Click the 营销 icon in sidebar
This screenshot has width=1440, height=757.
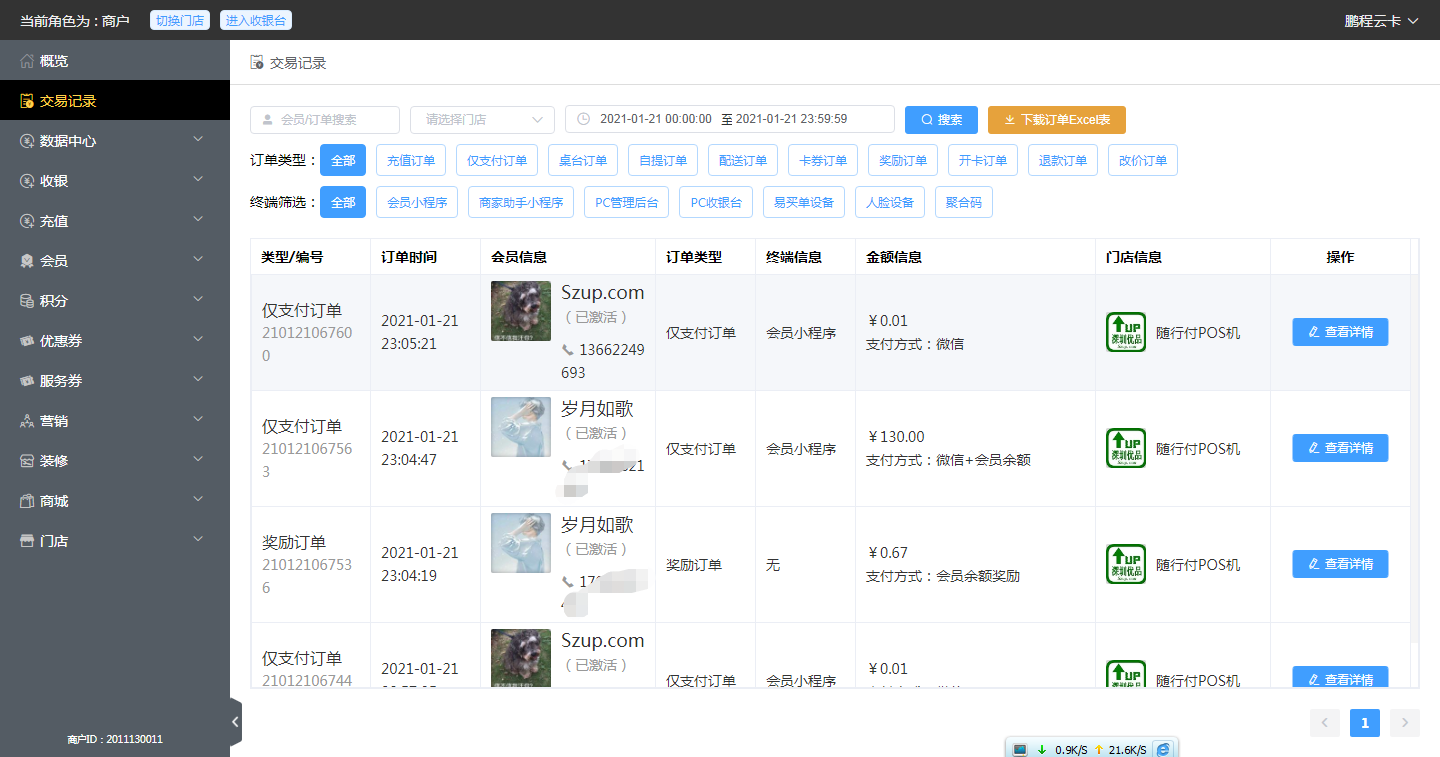click(27, 421)
